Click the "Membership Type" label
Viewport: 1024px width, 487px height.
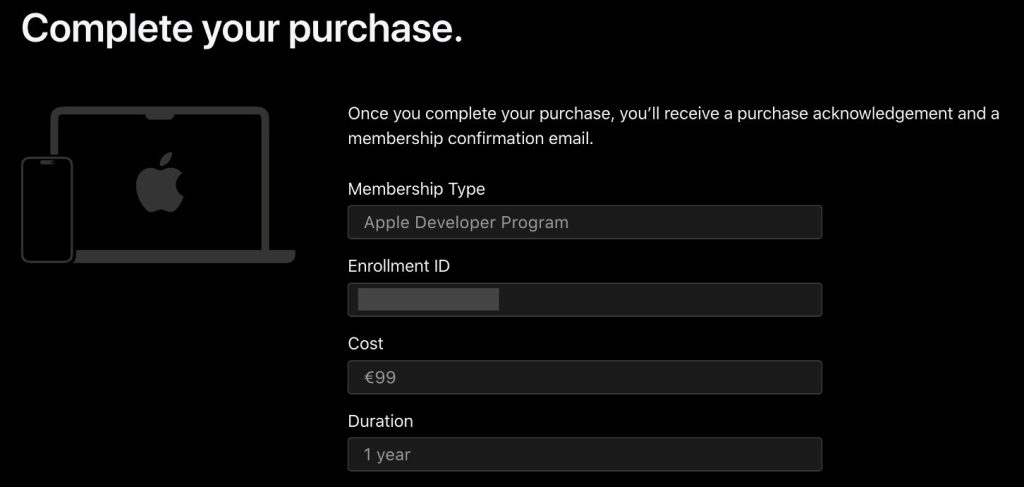pyautogui.click(x=416, y=189)
